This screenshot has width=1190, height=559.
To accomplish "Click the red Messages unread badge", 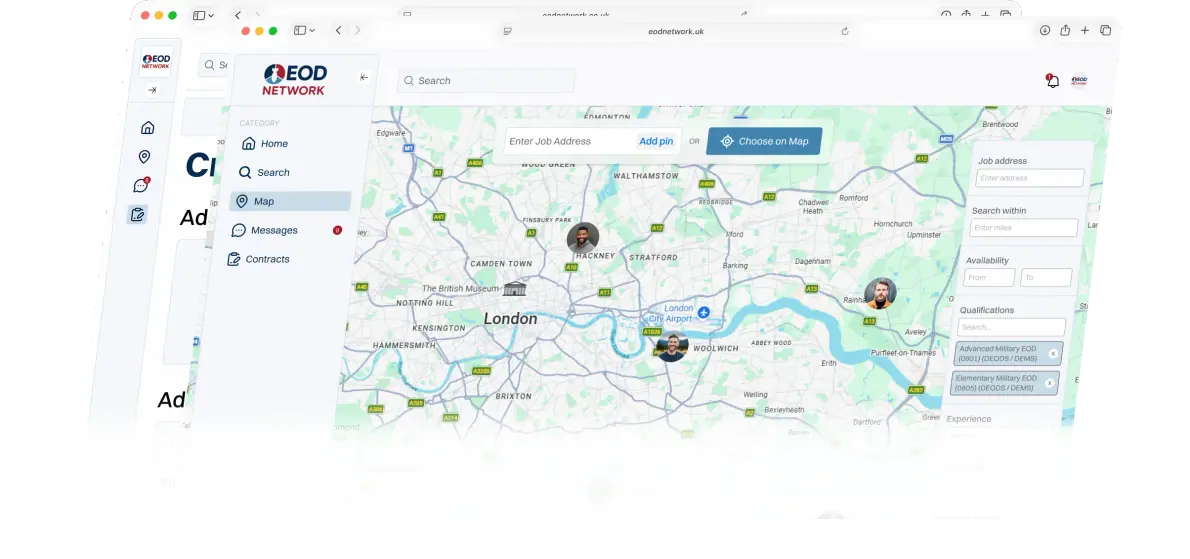I will 337,230.
